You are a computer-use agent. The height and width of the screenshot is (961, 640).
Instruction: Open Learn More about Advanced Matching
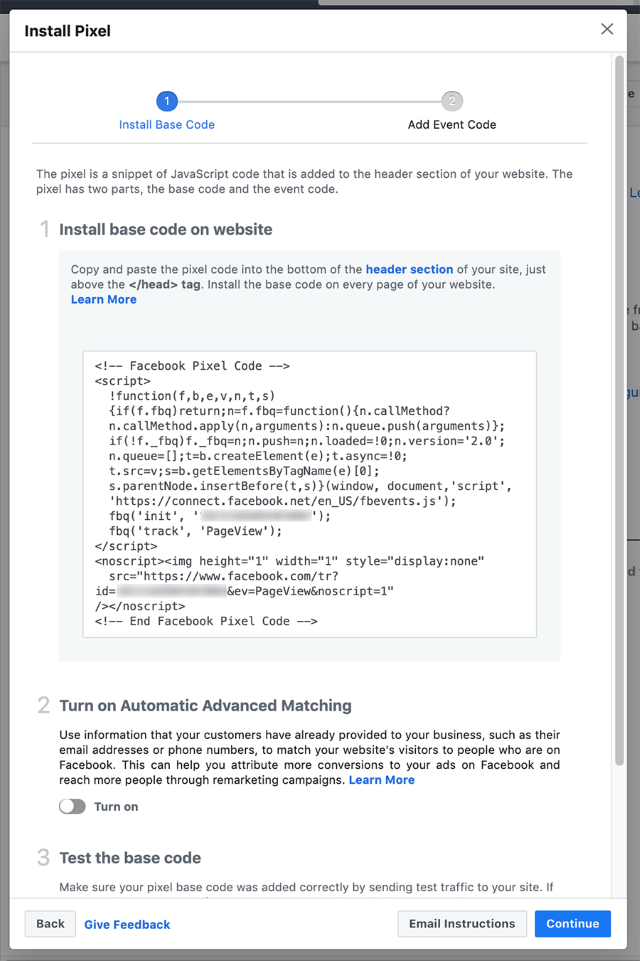[x=382, y=780]
